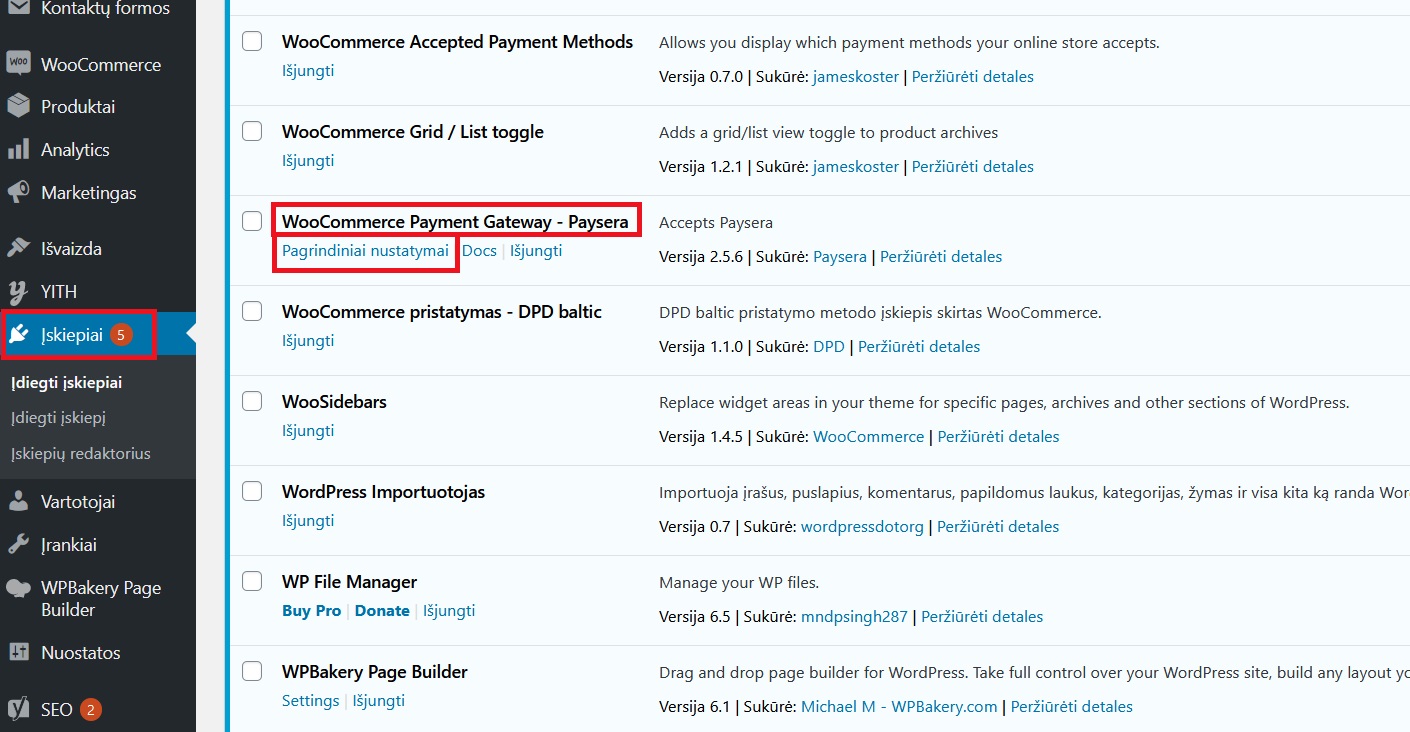Click Išjungti under WordPress Importuotojas
The height and width of the screenshot is (732, 1410).
308,521
